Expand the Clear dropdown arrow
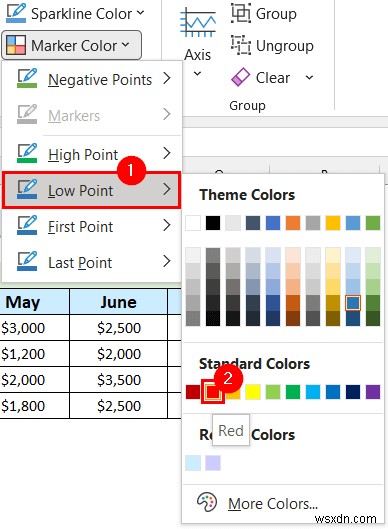 tap(309, 78)
